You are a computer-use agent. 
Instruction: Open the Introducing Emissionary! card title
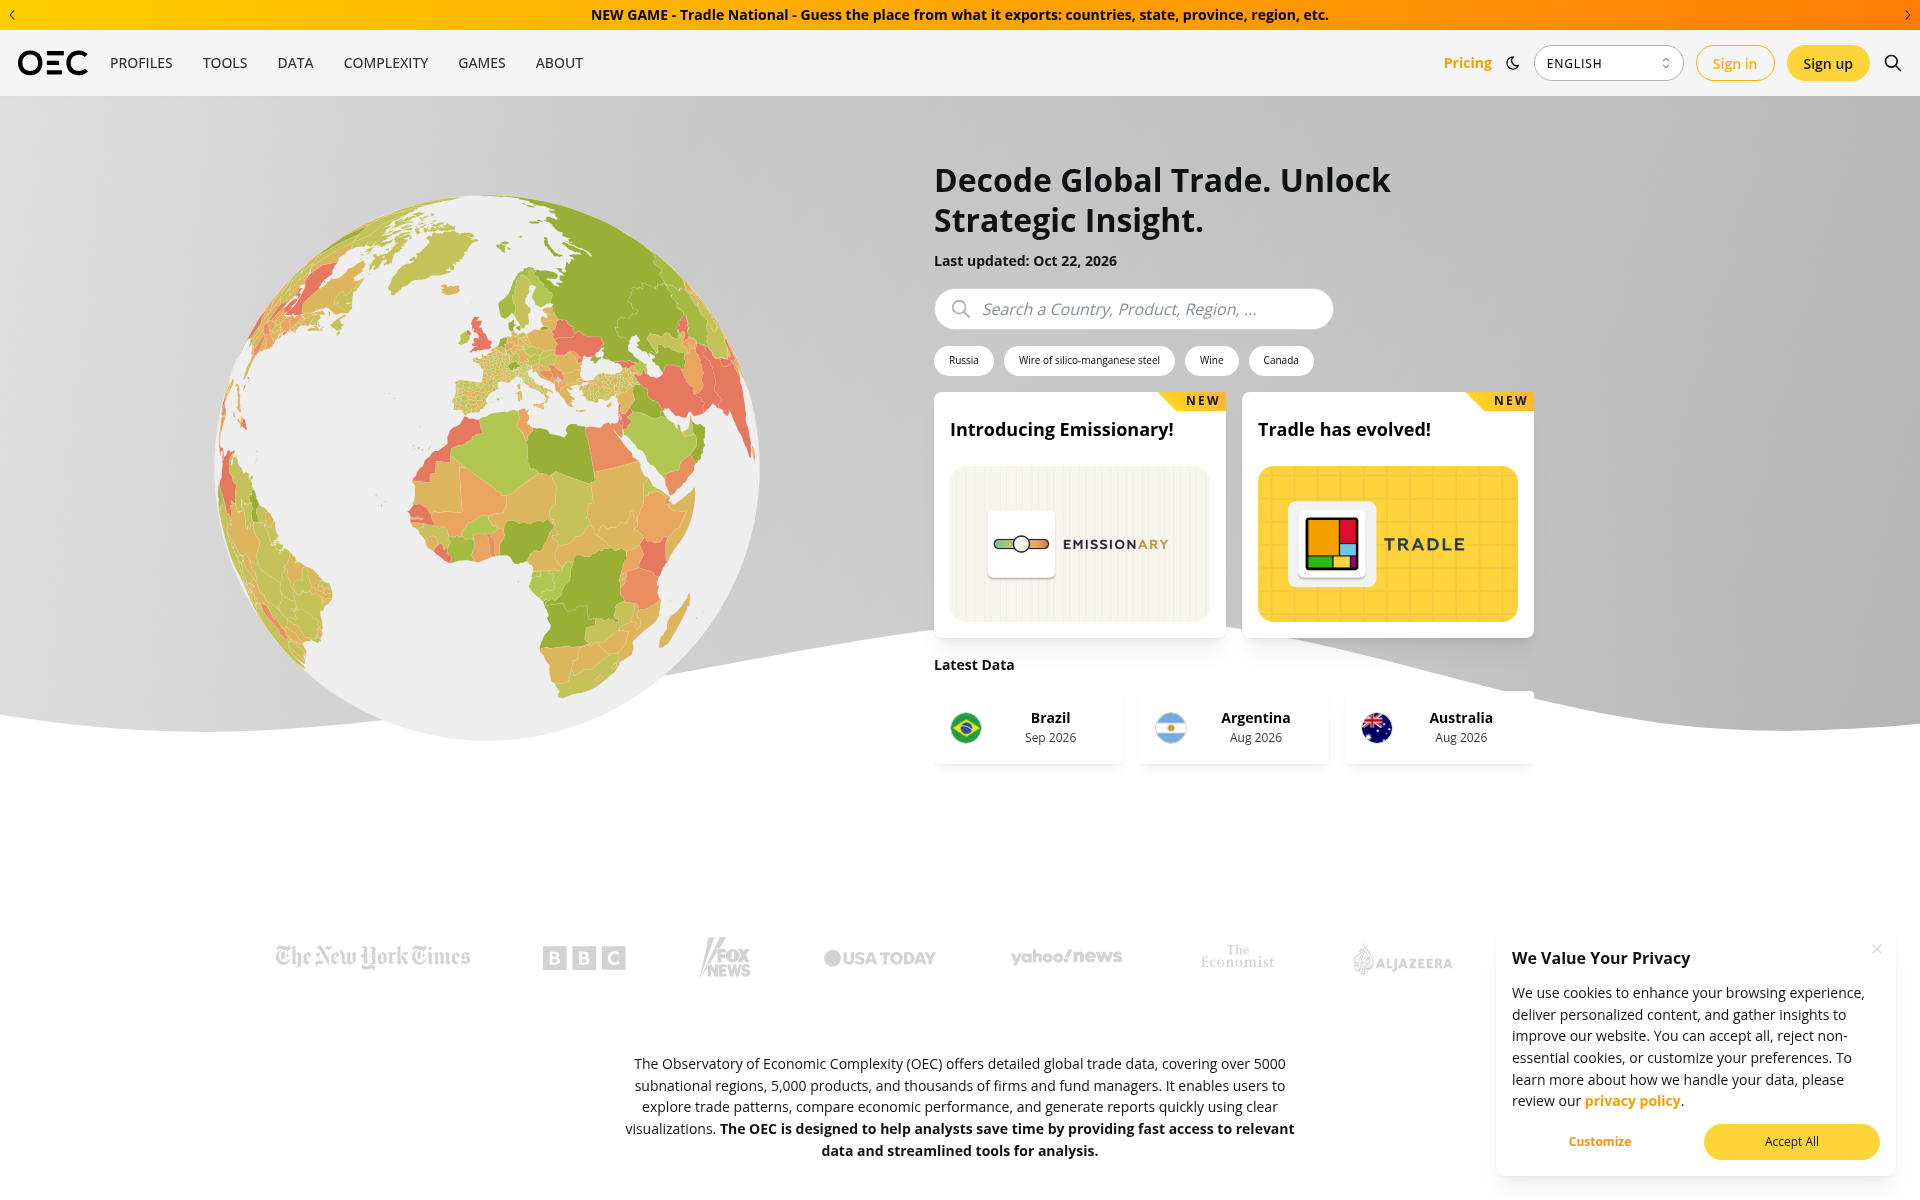(1062, 430)
